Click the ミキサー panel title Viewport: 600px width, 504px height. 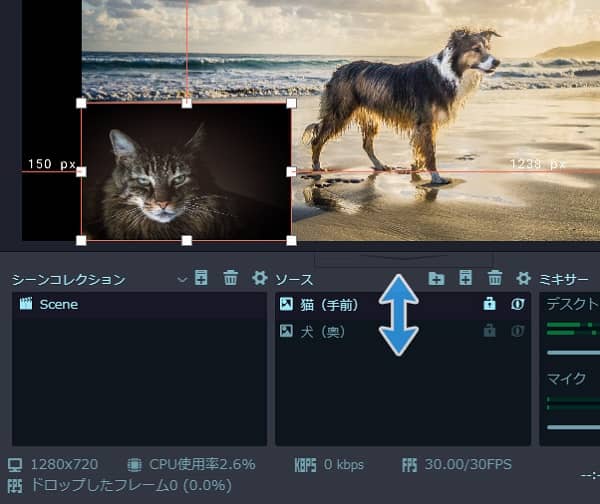click(x=563, y=280)
